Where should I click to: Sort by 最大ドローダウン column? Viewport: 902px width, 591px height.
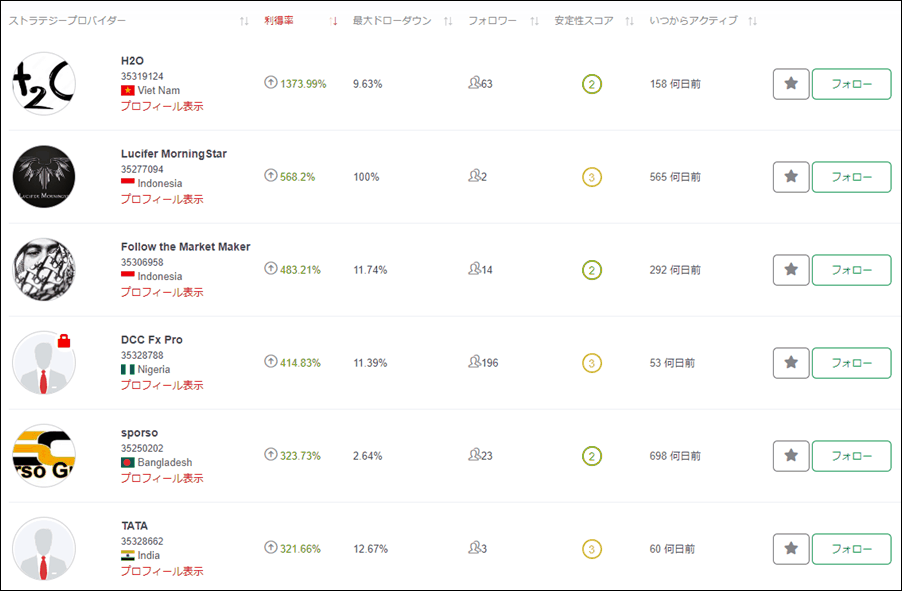pyautogui.click(x=448, y=21)
